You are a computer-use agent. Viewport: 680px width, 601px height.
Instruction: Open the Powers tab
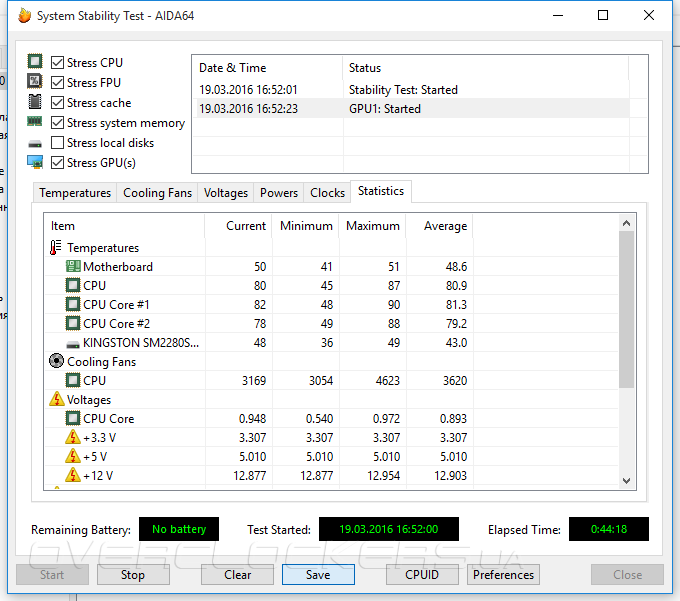click(279, 193)
